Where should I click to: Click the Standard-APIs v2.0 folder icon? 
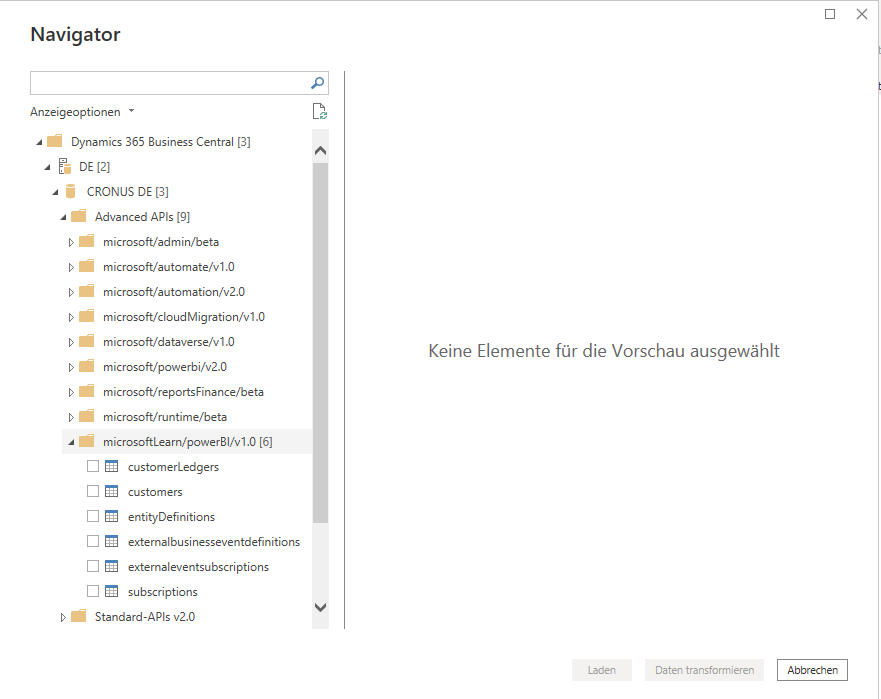pyautogui.click(x=78, y=616)
